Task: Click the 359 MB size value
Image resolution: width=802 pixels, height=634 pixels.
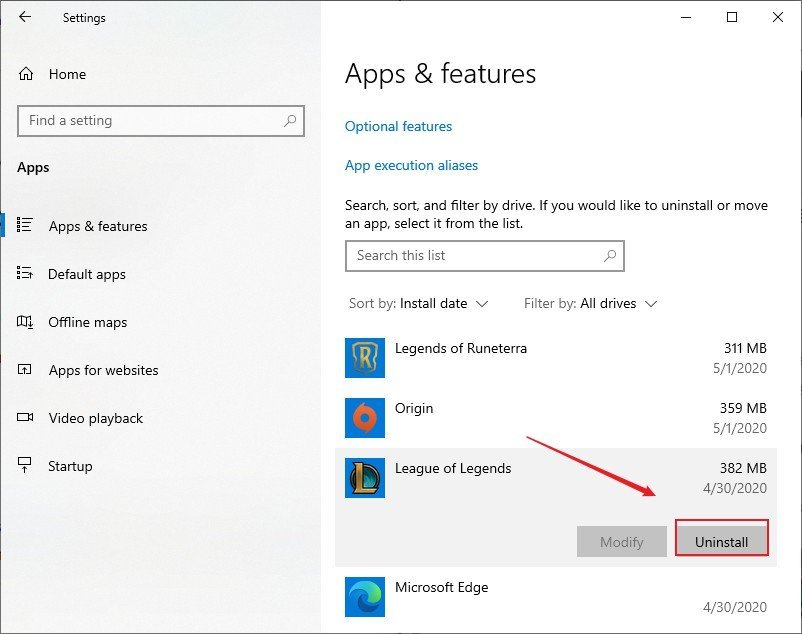Action: tap(743, 408)
